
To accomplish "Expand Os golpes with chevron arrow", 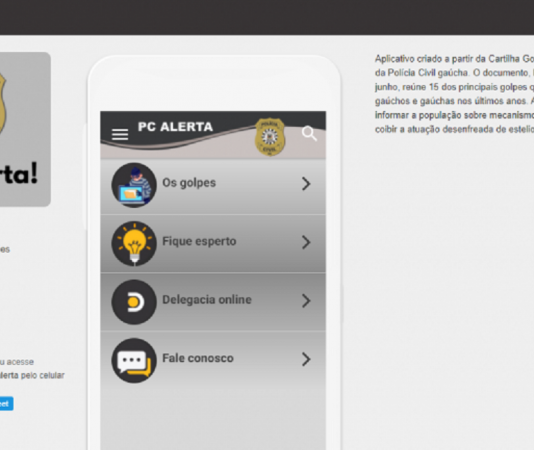I will pos(306,184).
